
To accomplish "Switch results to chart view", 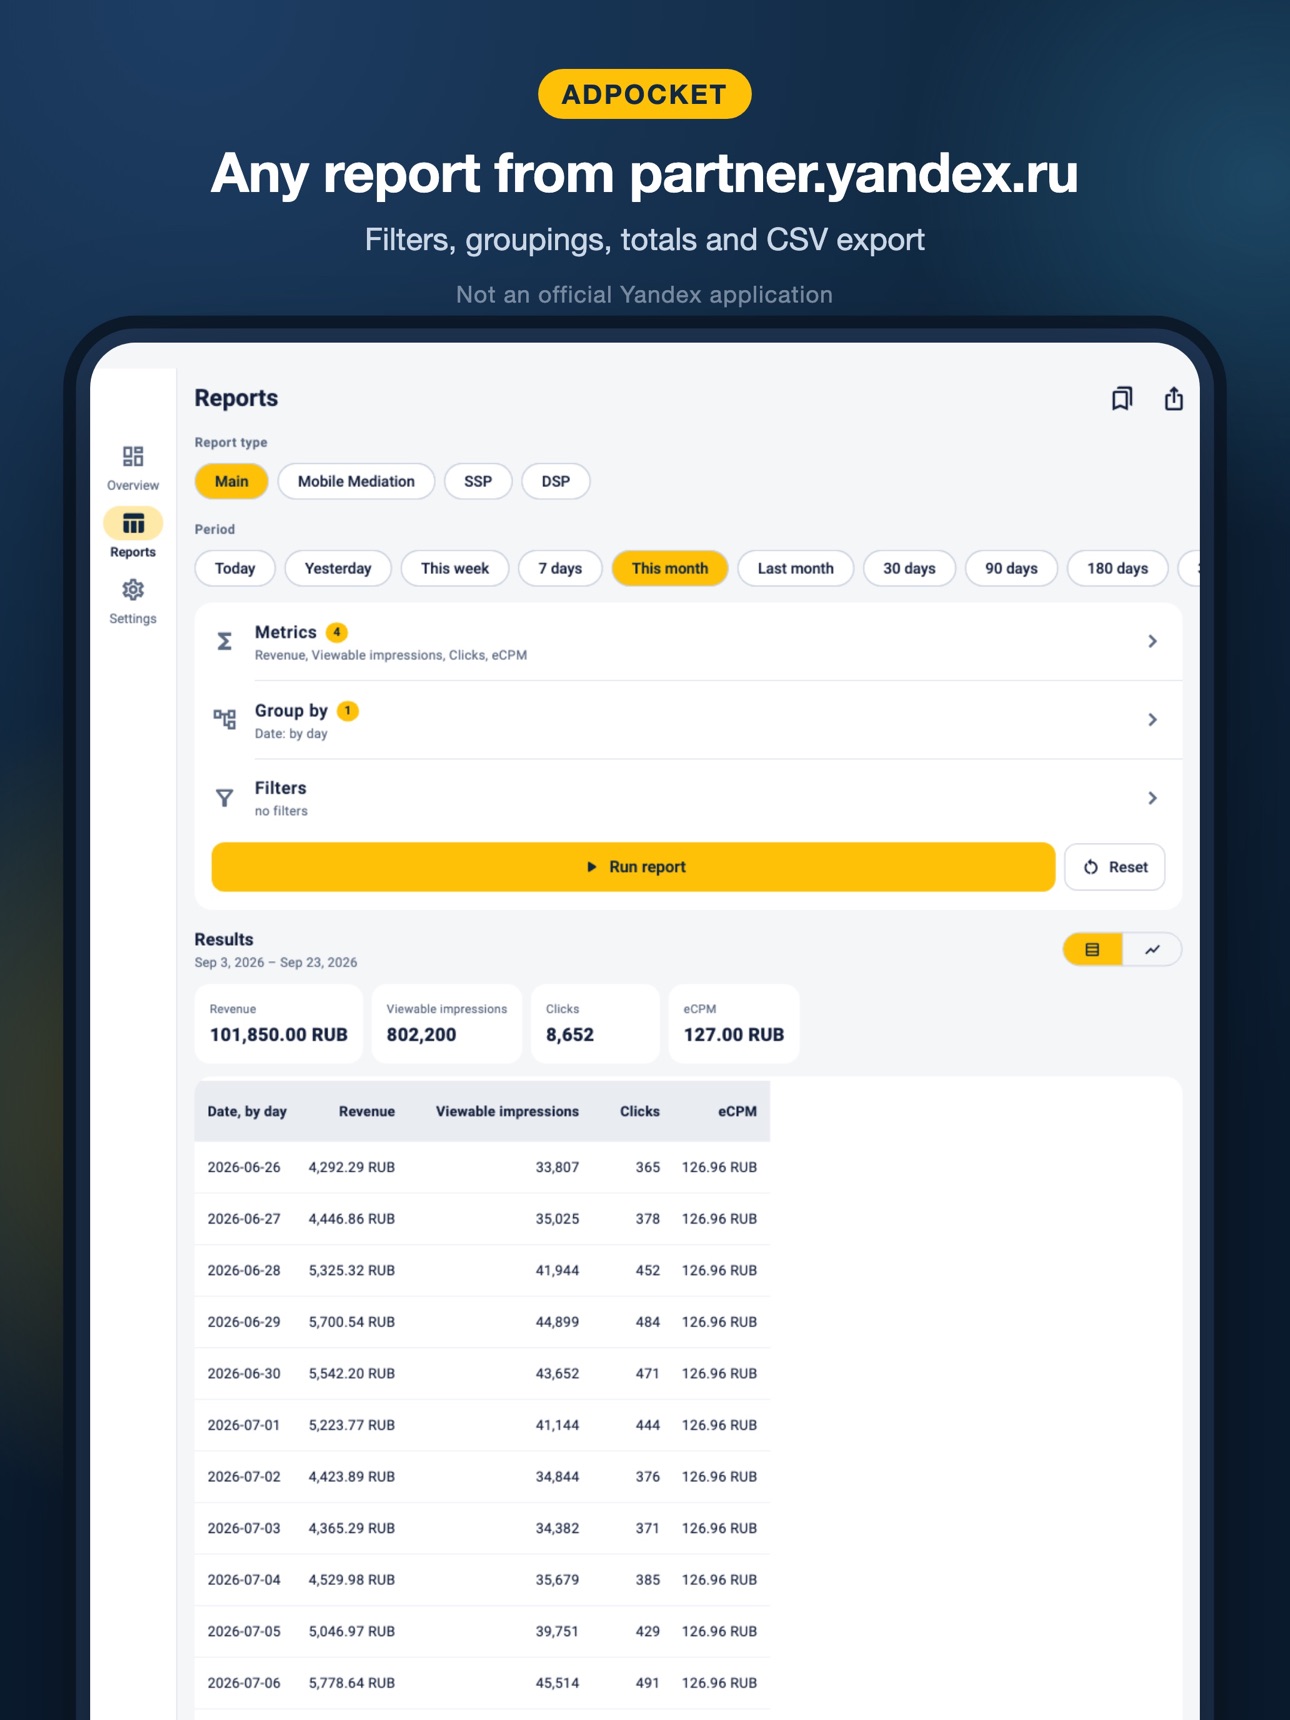I will [x=1152, y=950].
